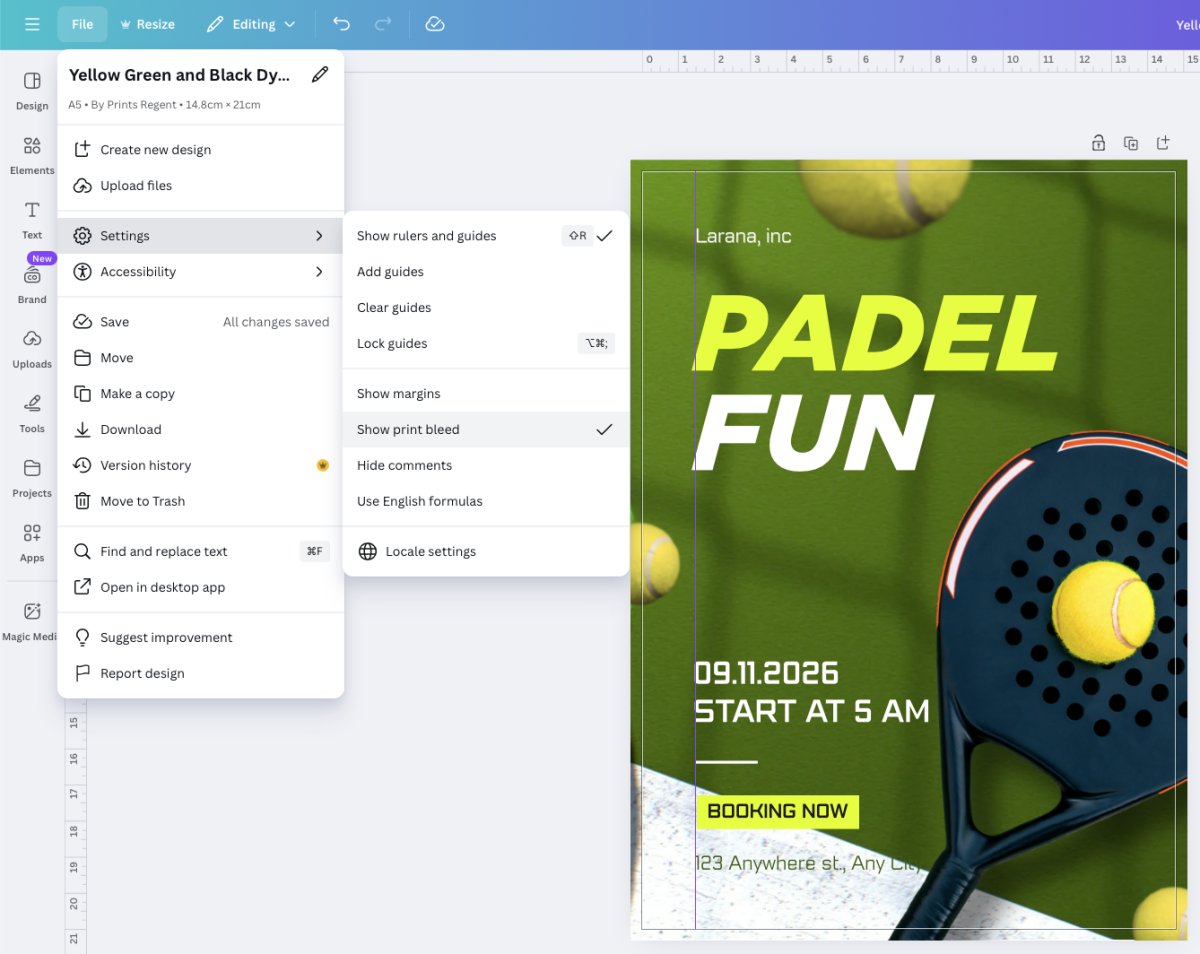
Task: Open the hamburger main menu icon
Action: point(32,24)
